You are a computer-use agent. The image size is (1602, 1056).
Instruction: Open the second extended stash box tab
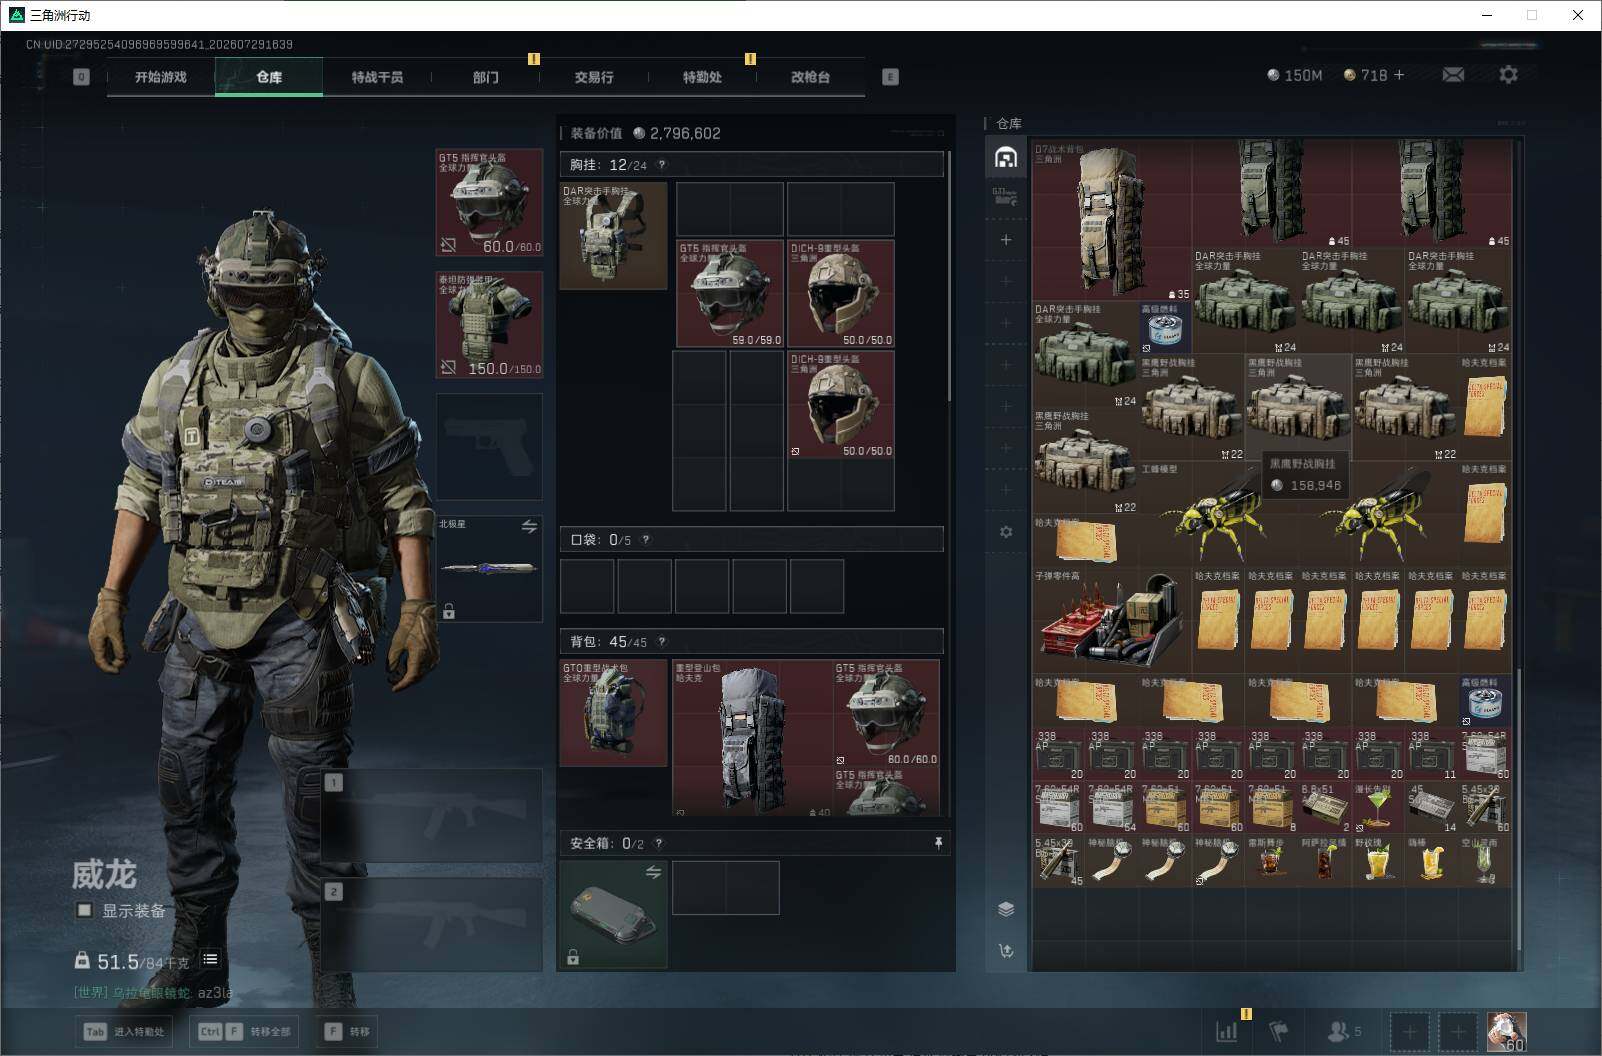(x=1006, y=196)
